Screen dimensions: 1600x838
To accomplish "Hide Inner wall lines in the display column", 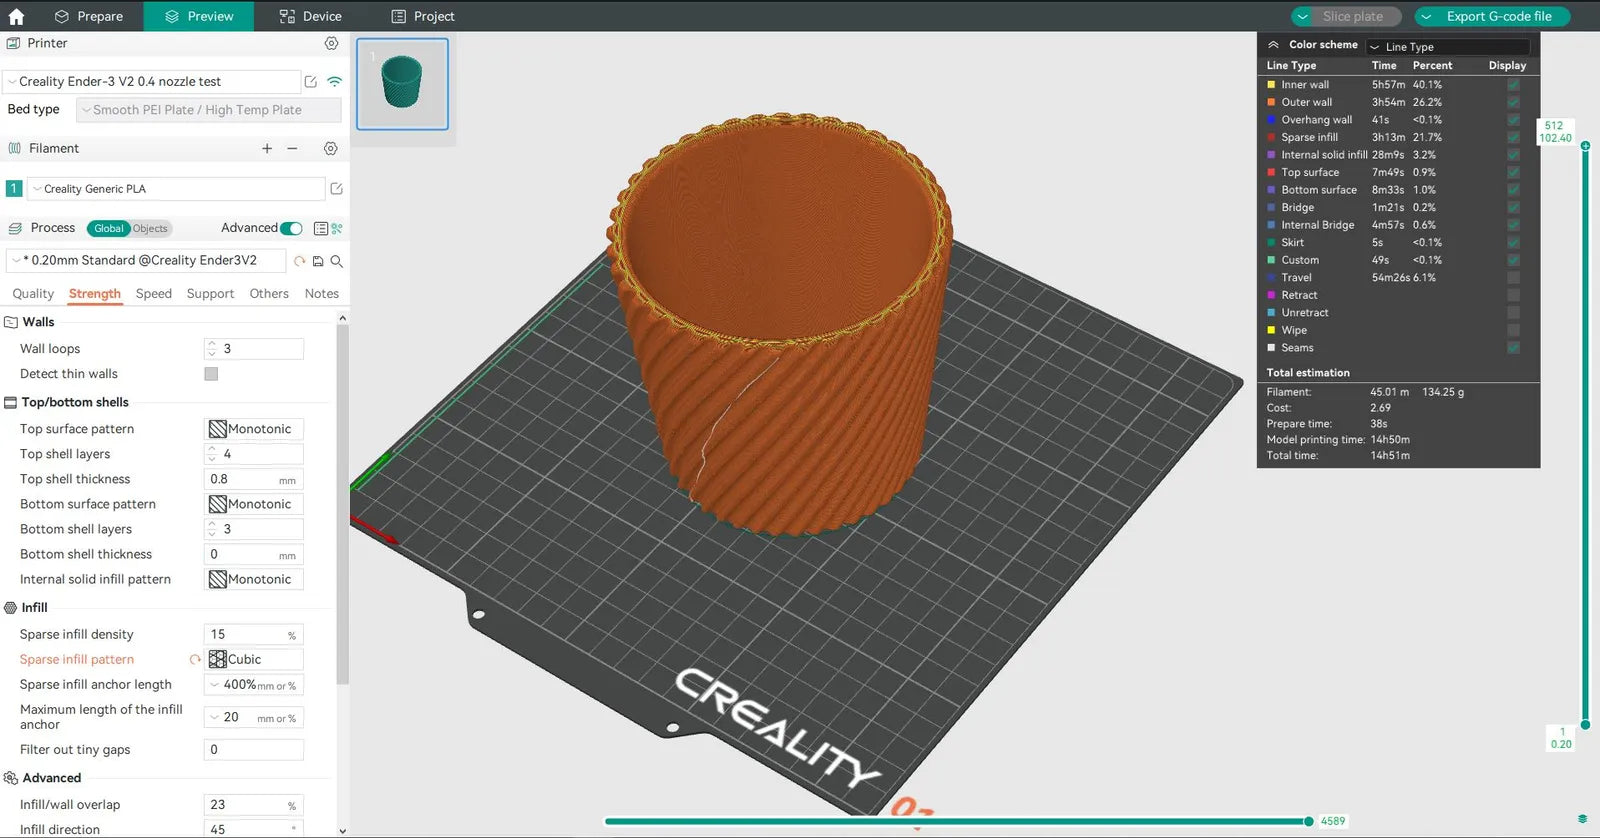I will 1513,85.
